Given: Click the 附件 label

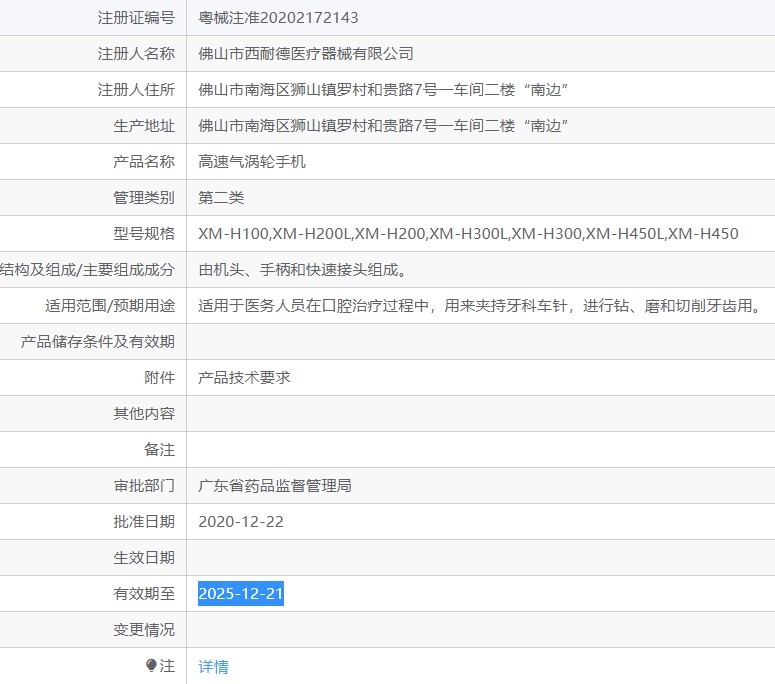Looking at the screenshot, I should pos(160,378).
